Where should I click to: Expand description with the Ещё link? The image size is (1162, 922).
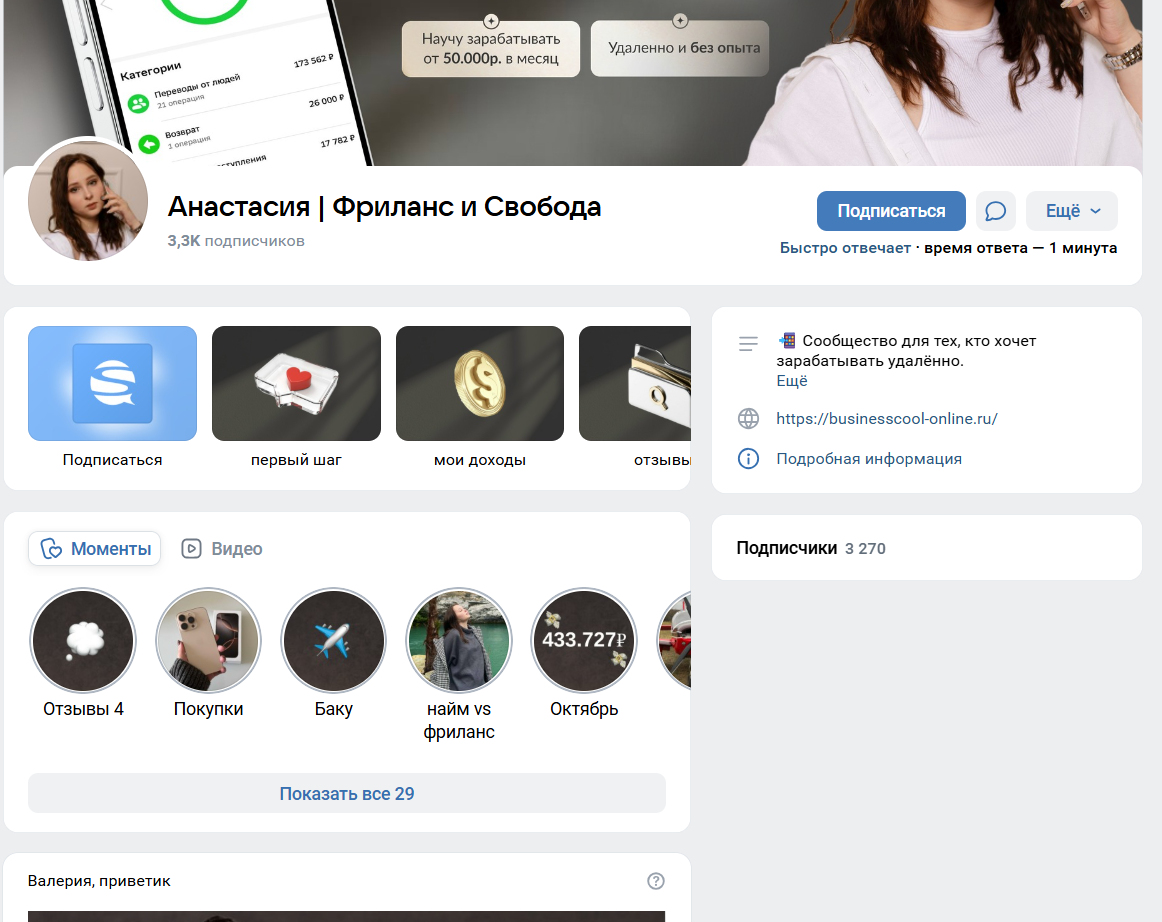click(x=791, y=381)
